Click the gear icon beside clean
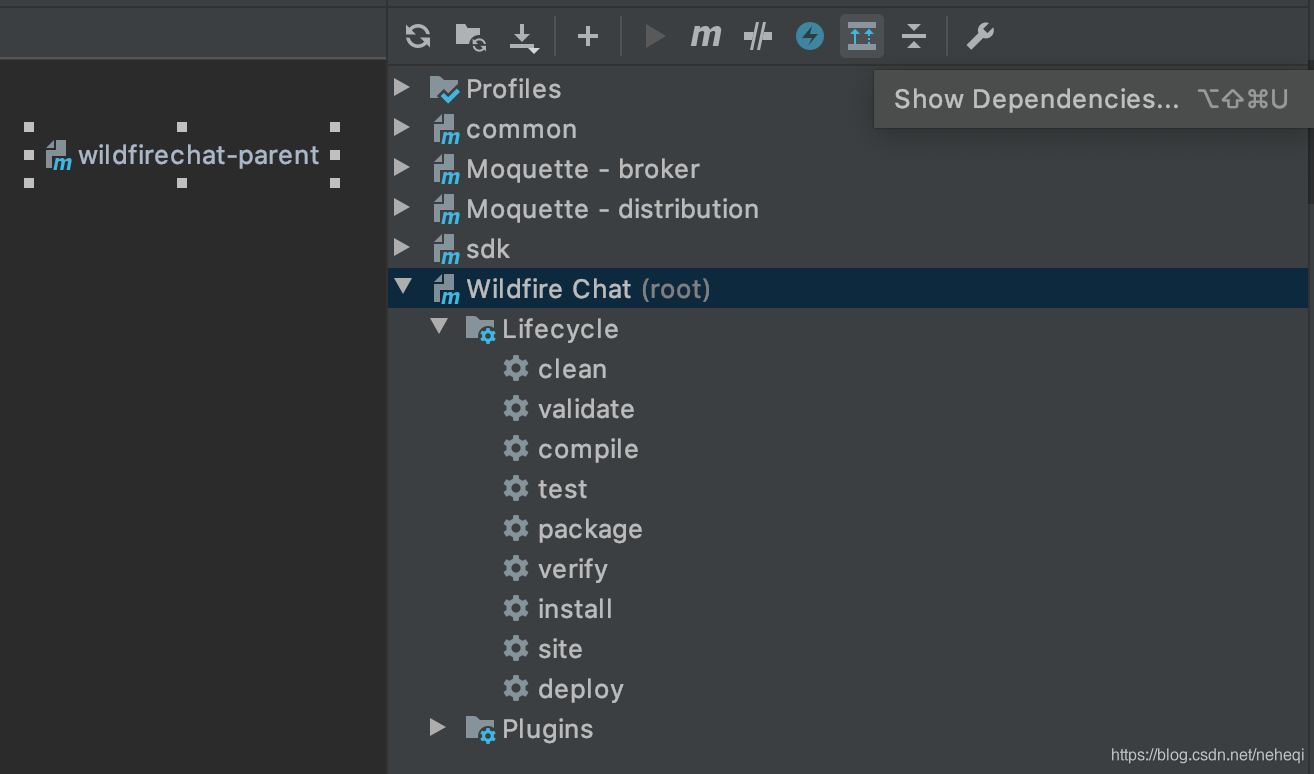This screenshot has width=1314, height=774. click(516, 368)
